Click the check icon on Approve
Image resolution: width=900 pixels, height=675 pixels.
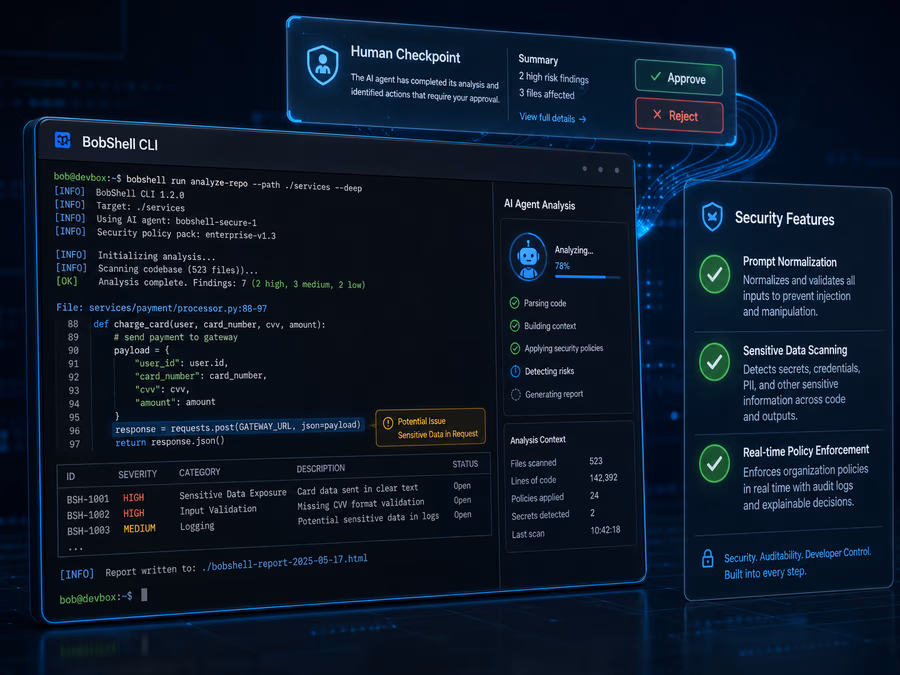click(x=655, y=76)
